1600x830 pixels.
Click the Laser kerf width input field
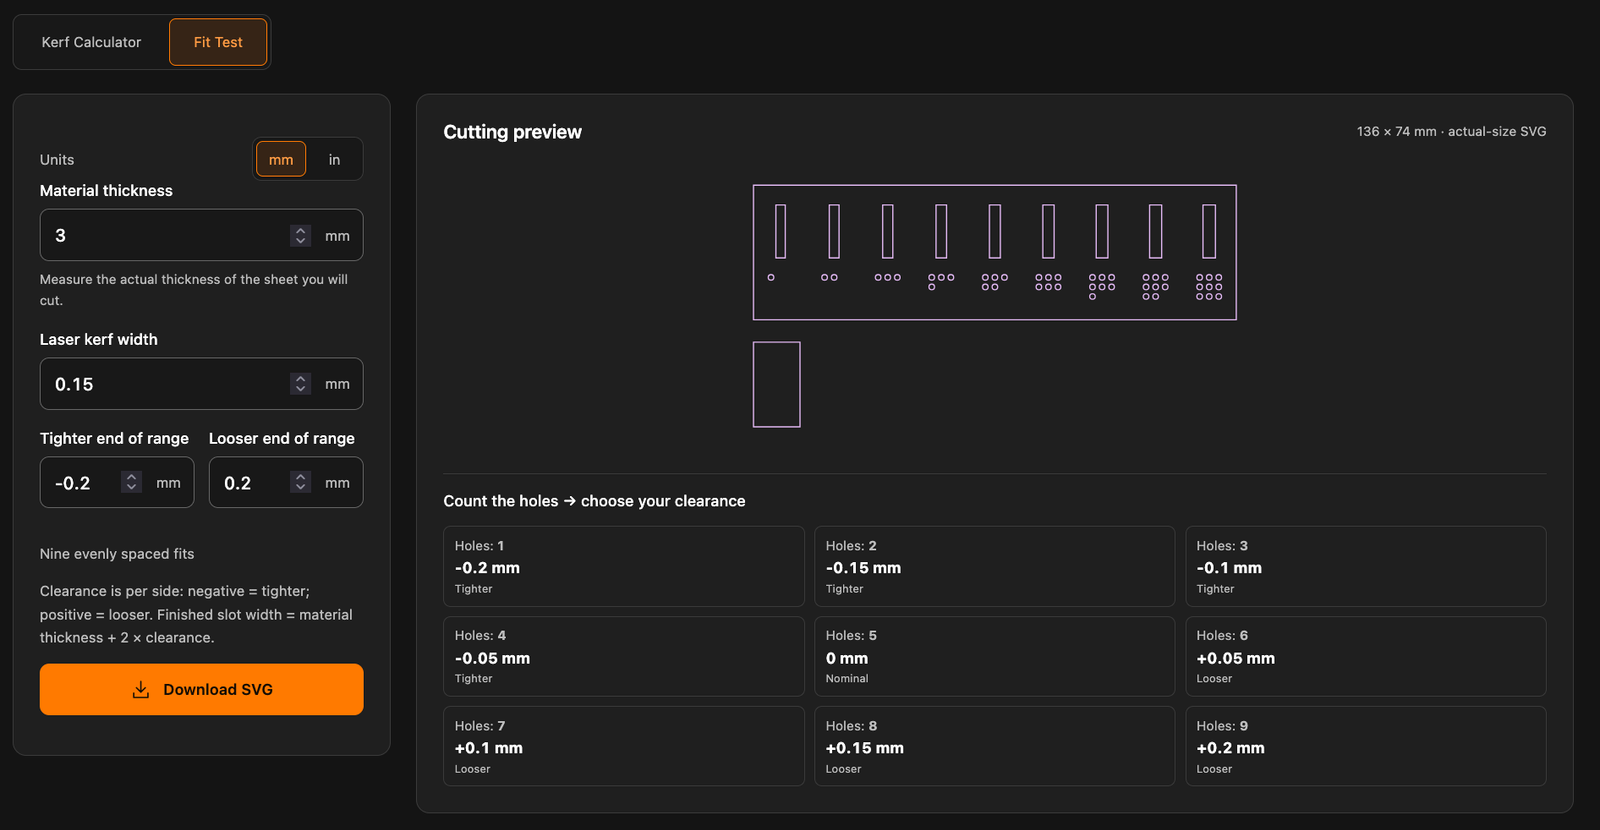point(201,384)
